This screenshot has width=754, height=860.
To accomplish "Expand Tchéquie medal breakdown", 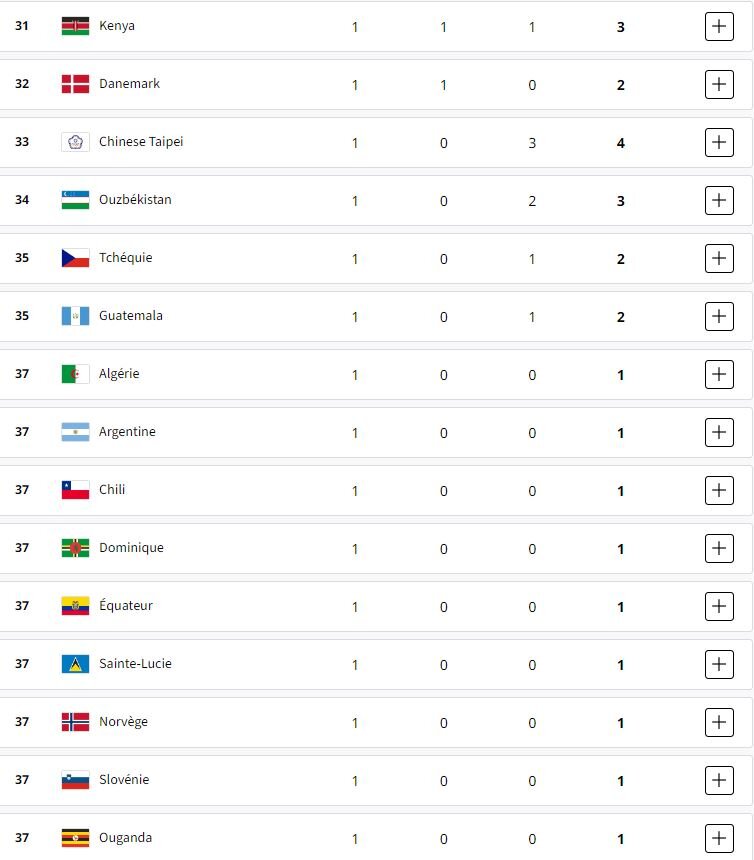I will (719, 259).
